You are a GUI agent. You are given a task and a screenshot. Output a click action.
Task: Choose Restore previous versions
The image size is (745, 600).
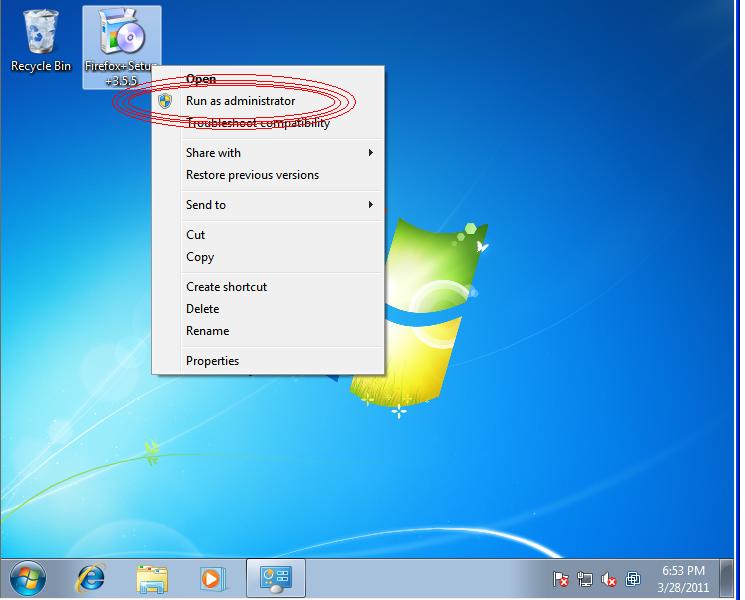tap(268, 175)
